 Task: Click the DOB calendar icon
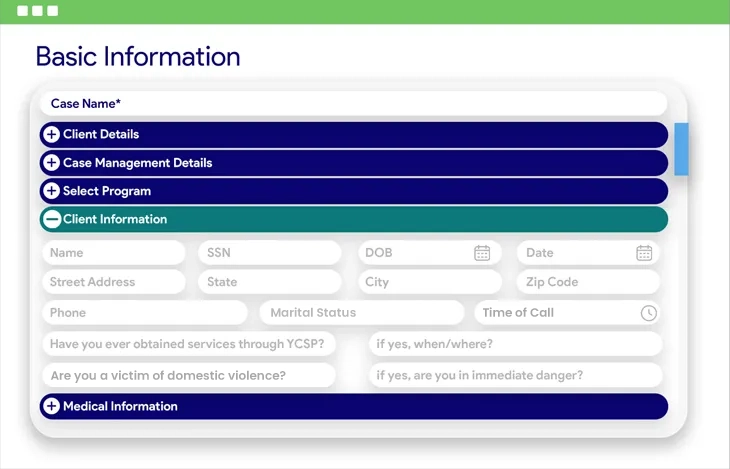482,253
